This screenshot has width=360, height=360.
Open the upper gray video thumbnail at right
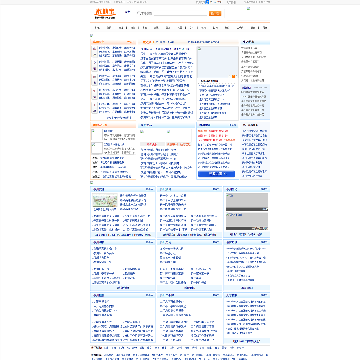tap(247, 202)
